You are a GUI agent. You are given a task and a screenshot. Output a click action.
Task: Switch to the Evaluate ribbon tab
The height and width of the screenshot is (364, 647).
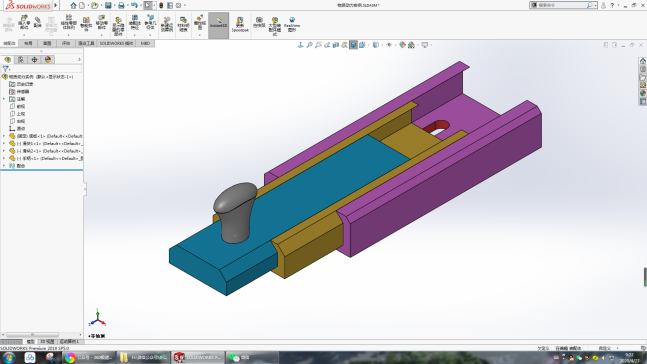(66, 43)
